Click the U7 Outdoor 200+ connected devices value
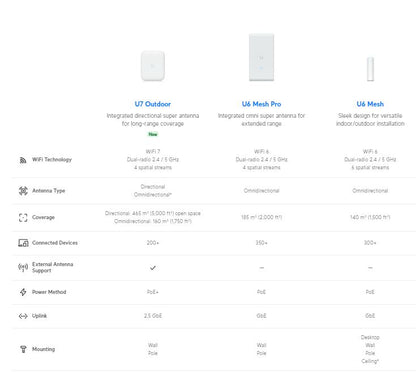The height and width of the screenshot is (372, 416). coord(153,243)
